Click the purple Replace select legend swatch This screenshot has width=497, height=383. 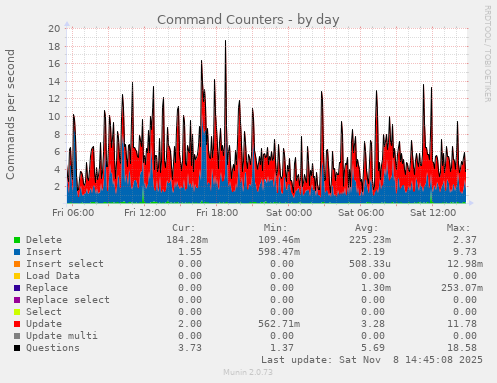click(17, 300)
